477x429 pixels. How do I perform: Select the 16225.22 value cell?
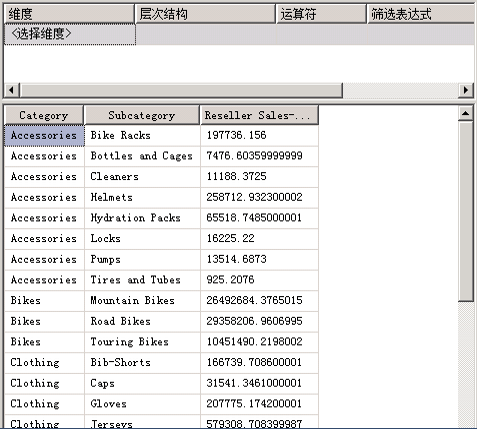(259, 239)
